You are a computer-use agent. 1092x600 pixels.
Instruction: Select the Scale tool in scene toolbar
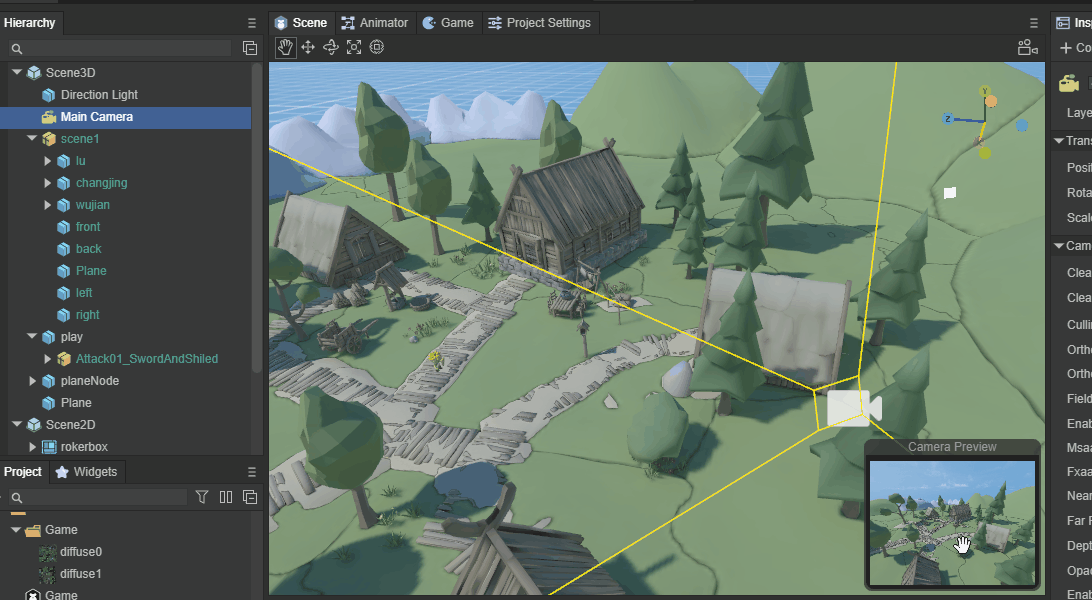point(354,47)
